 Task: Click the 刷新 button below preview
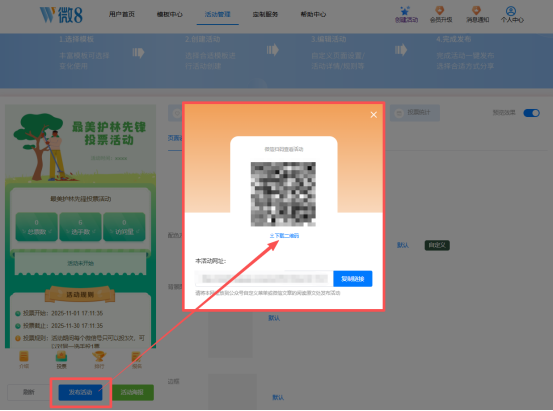pyautogui.click(x=29, y=392)
